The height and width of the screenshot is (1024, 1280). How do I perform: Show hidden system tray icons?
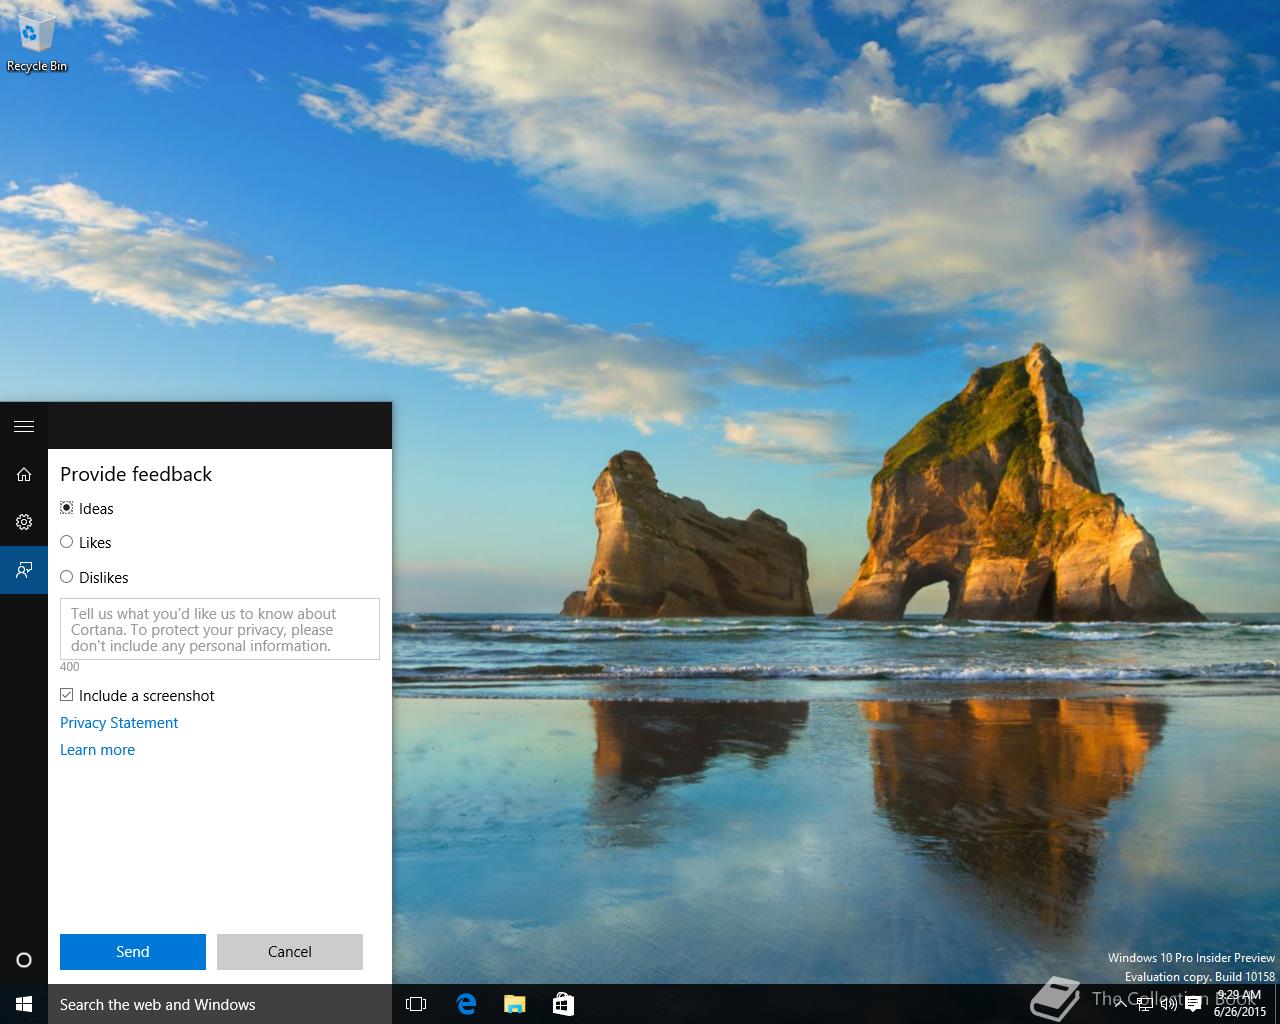pyautogui.click(x=1121, y=1004)
